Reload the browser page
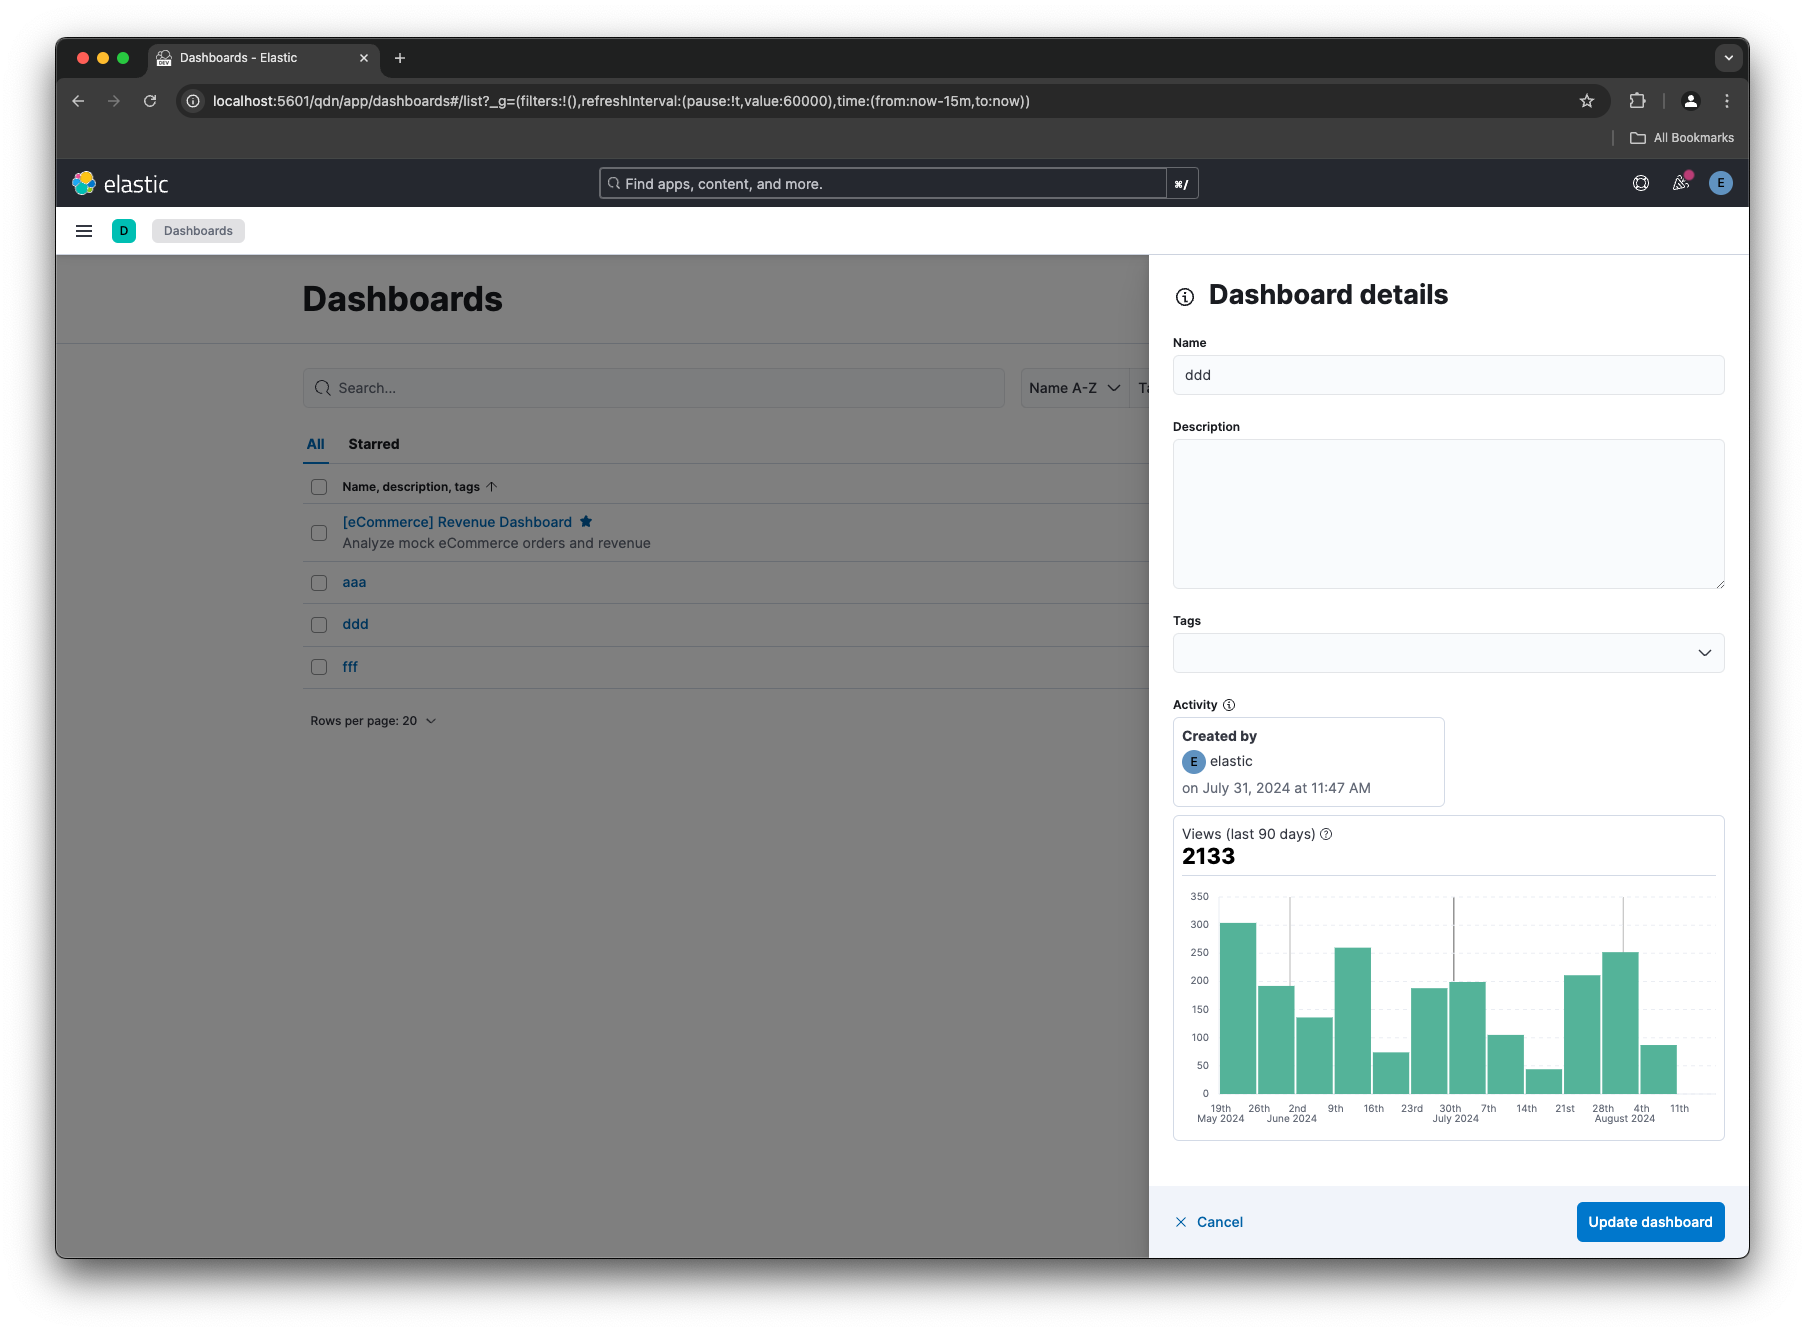Viewport: 1805px width, 1332px height. [x=150, y=101]
